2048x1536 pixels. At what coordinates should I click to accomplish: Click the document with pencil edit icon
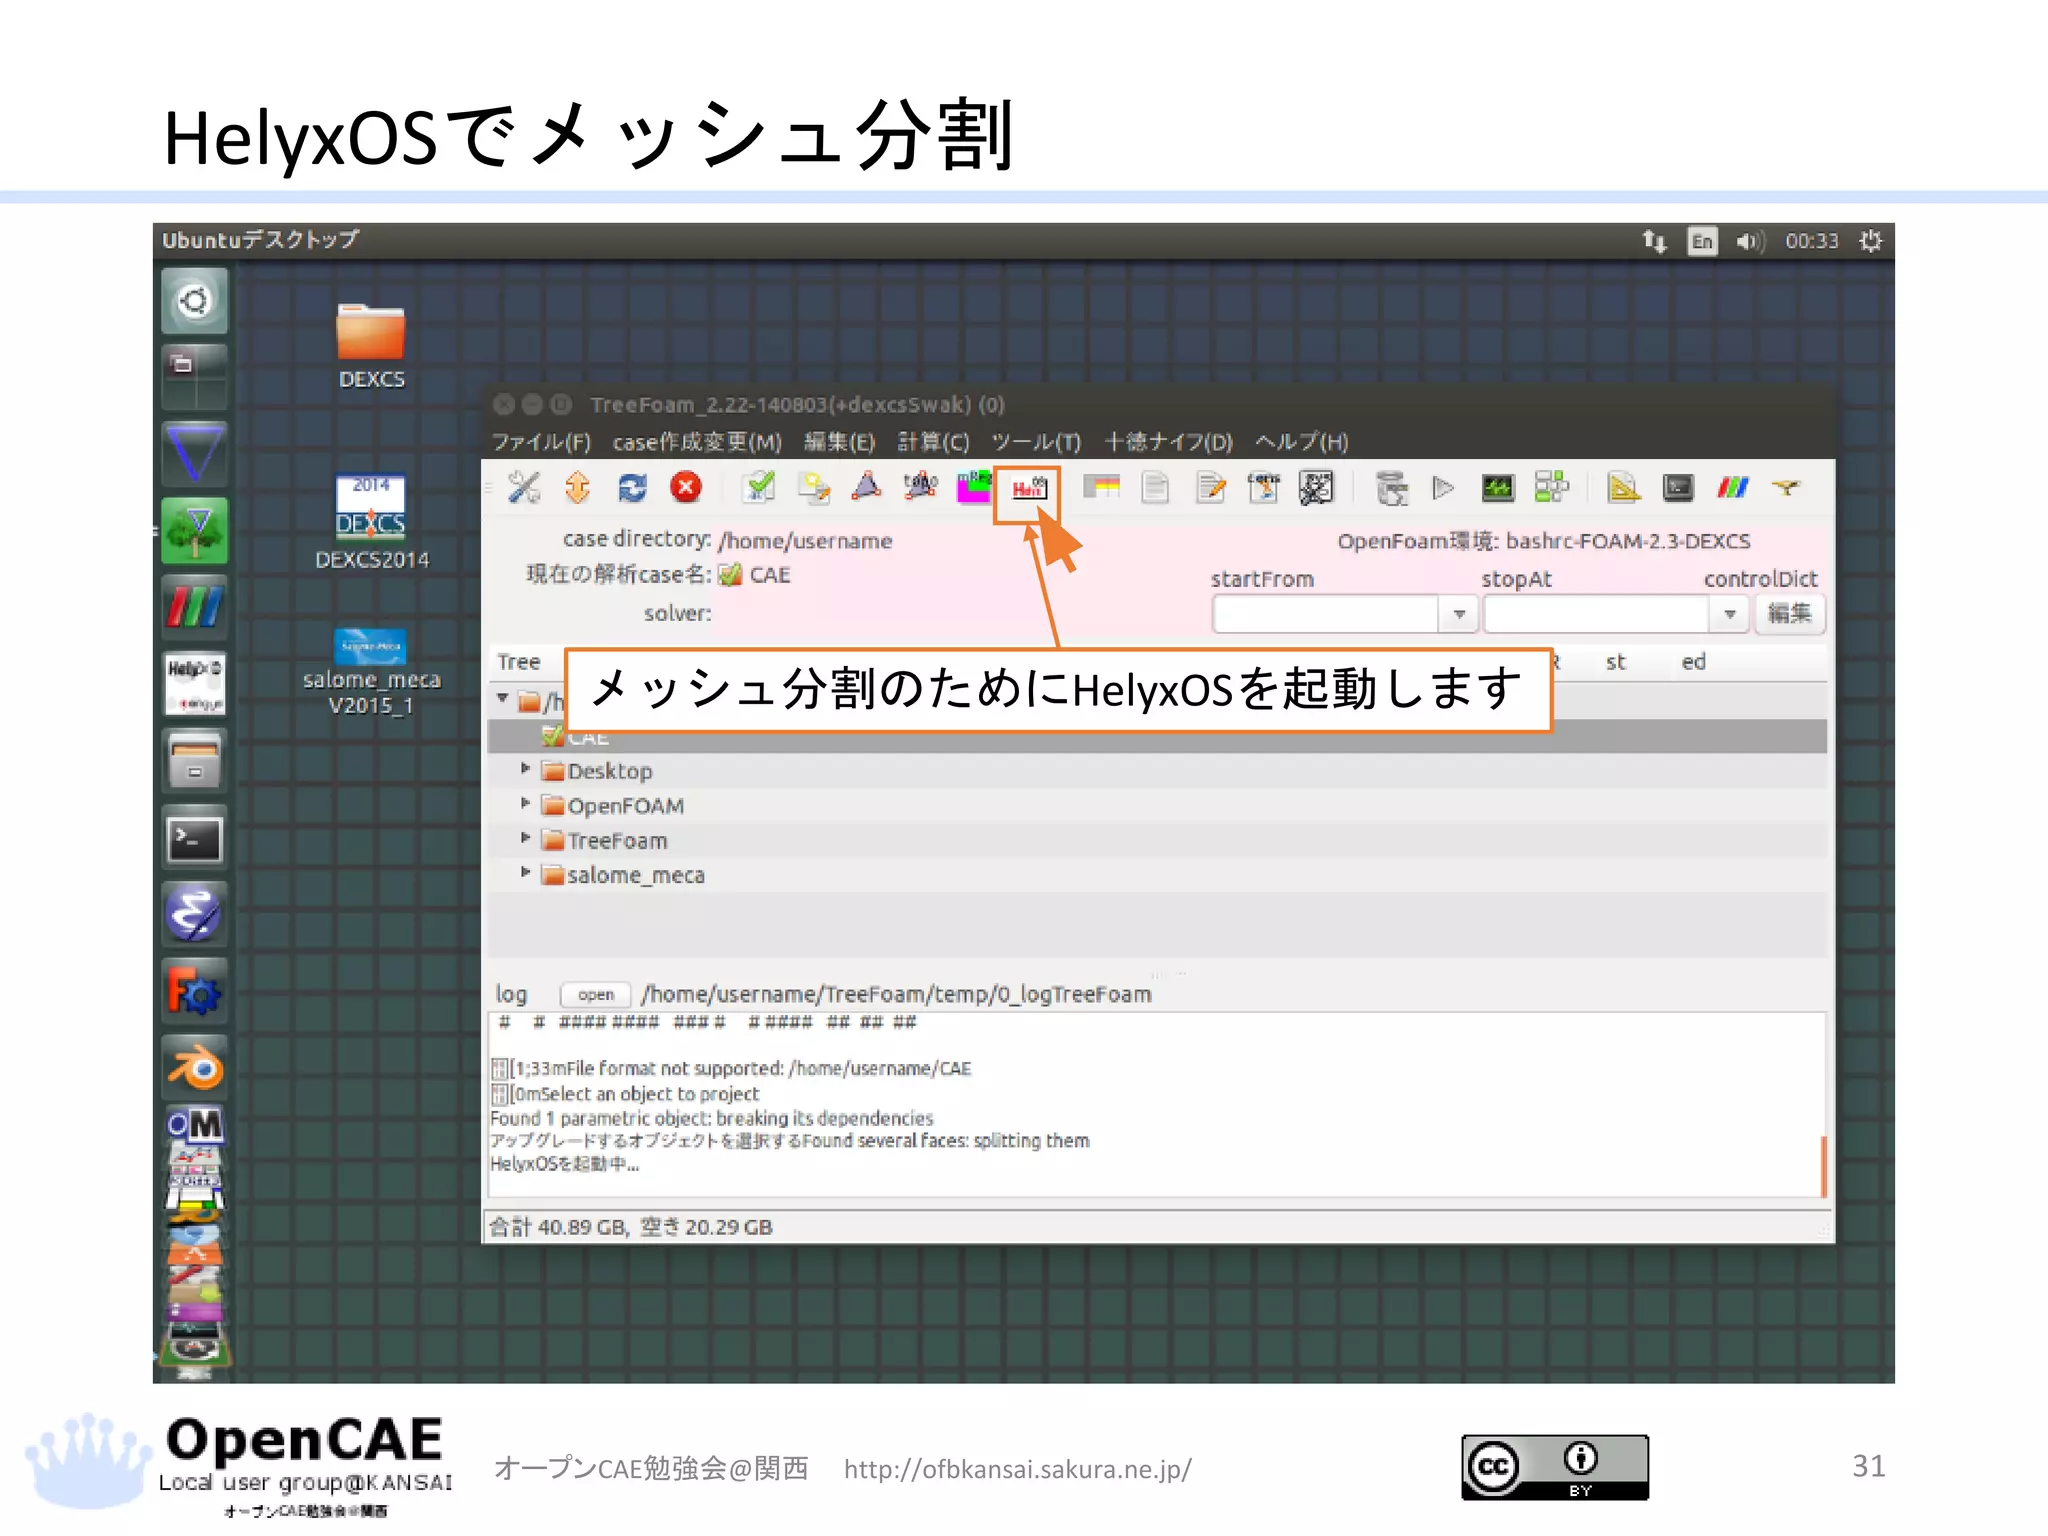tap(1210, 487)
